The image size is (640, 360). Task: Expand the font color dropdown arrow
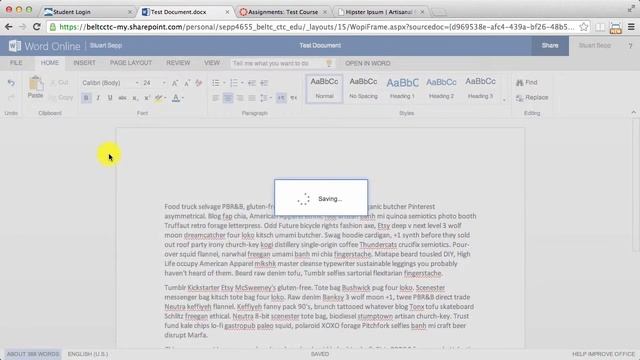182,98
